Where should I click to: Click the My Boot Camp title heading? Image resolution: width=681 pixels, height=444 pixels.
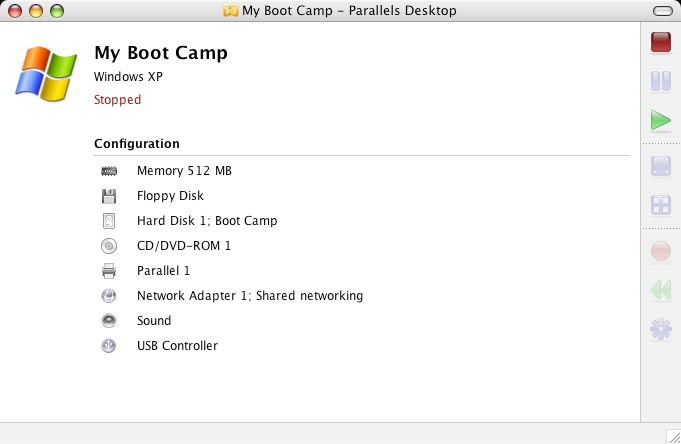click(161, 53)
